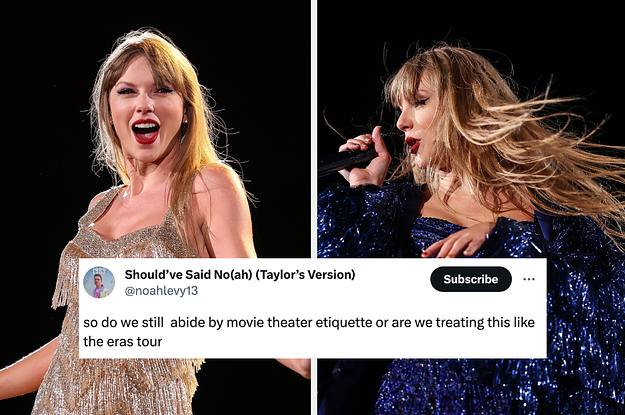The width and height of the screenshot is (625, 415).
Task: Open the three-dot more options menu
Action: coord(529,279)
